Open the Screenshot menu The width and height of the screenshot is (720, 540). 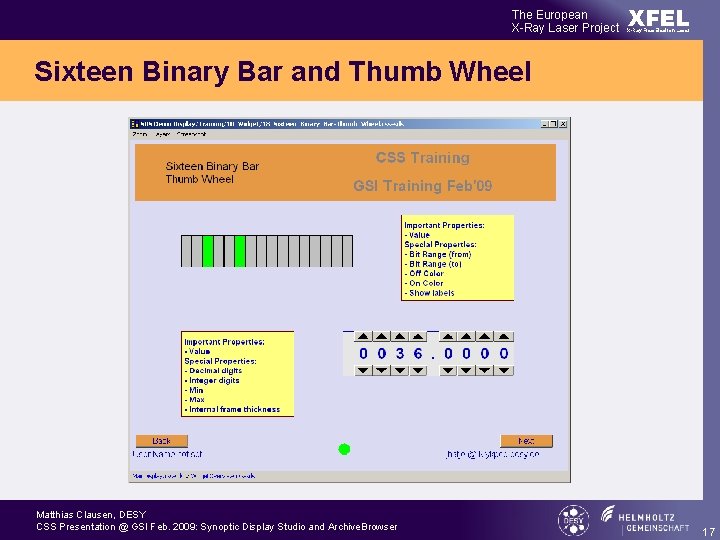(191, 134)
